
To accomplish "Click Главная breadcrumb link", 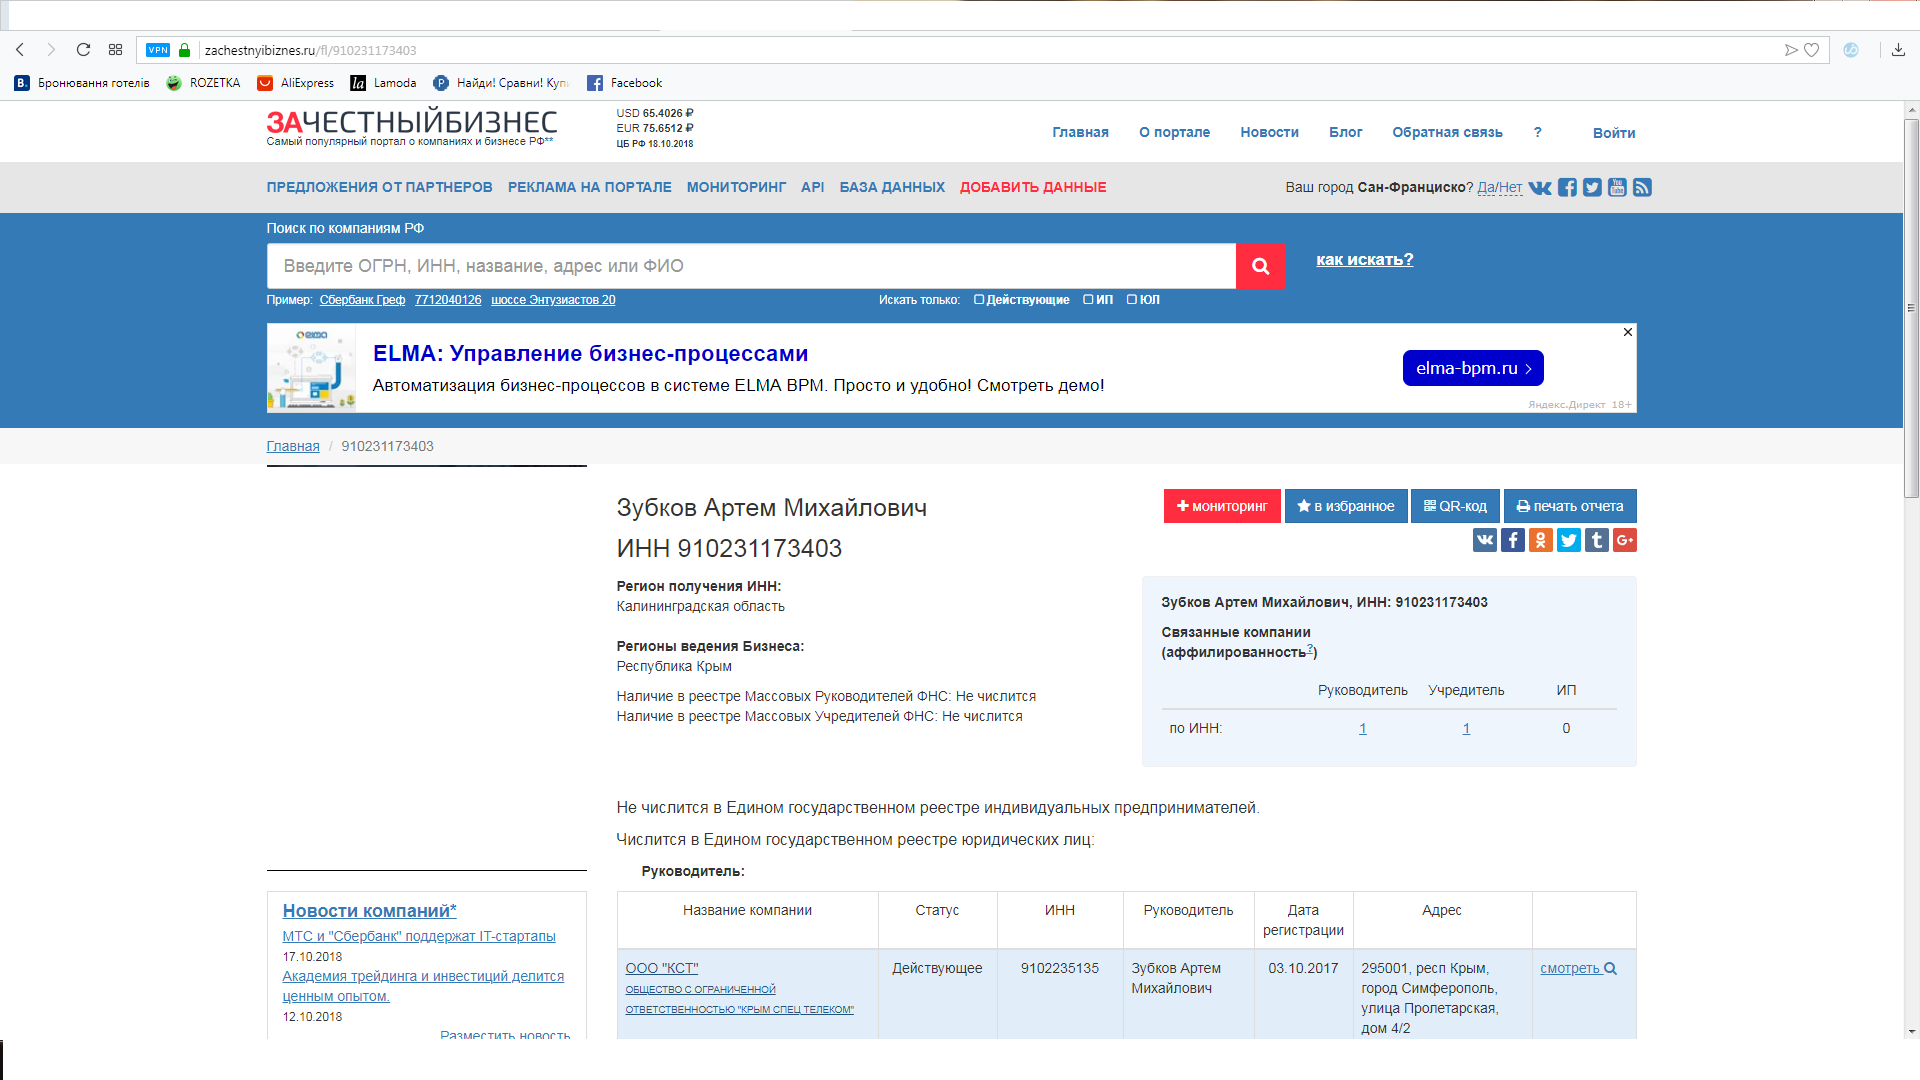I will point(293,446).
